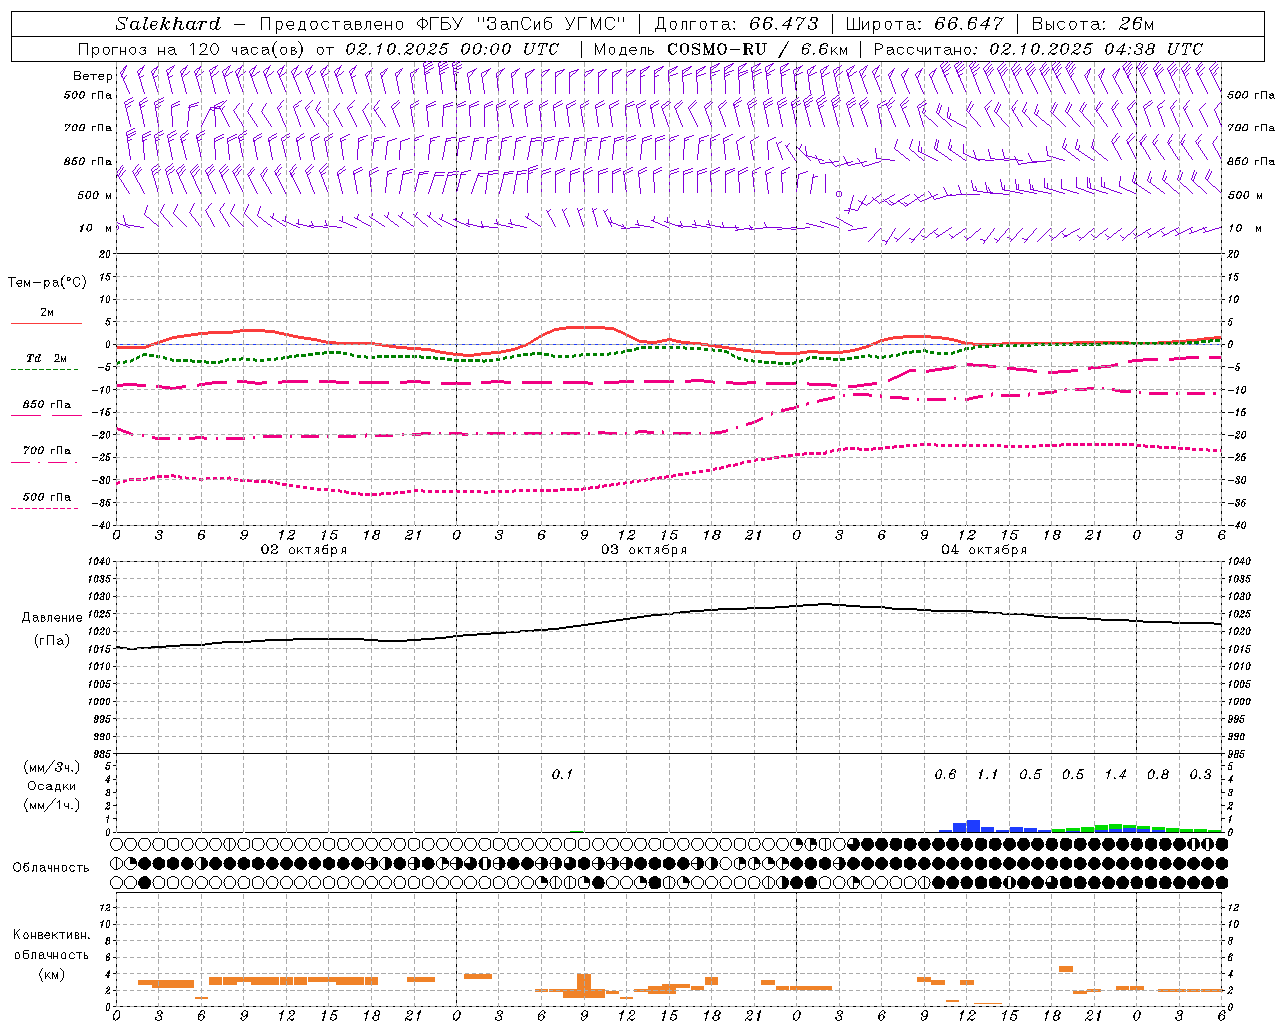Click the "Ветер" wind panel label
The height and width of the screenshot is (1024, 1280).
click(x=92, y=76)
